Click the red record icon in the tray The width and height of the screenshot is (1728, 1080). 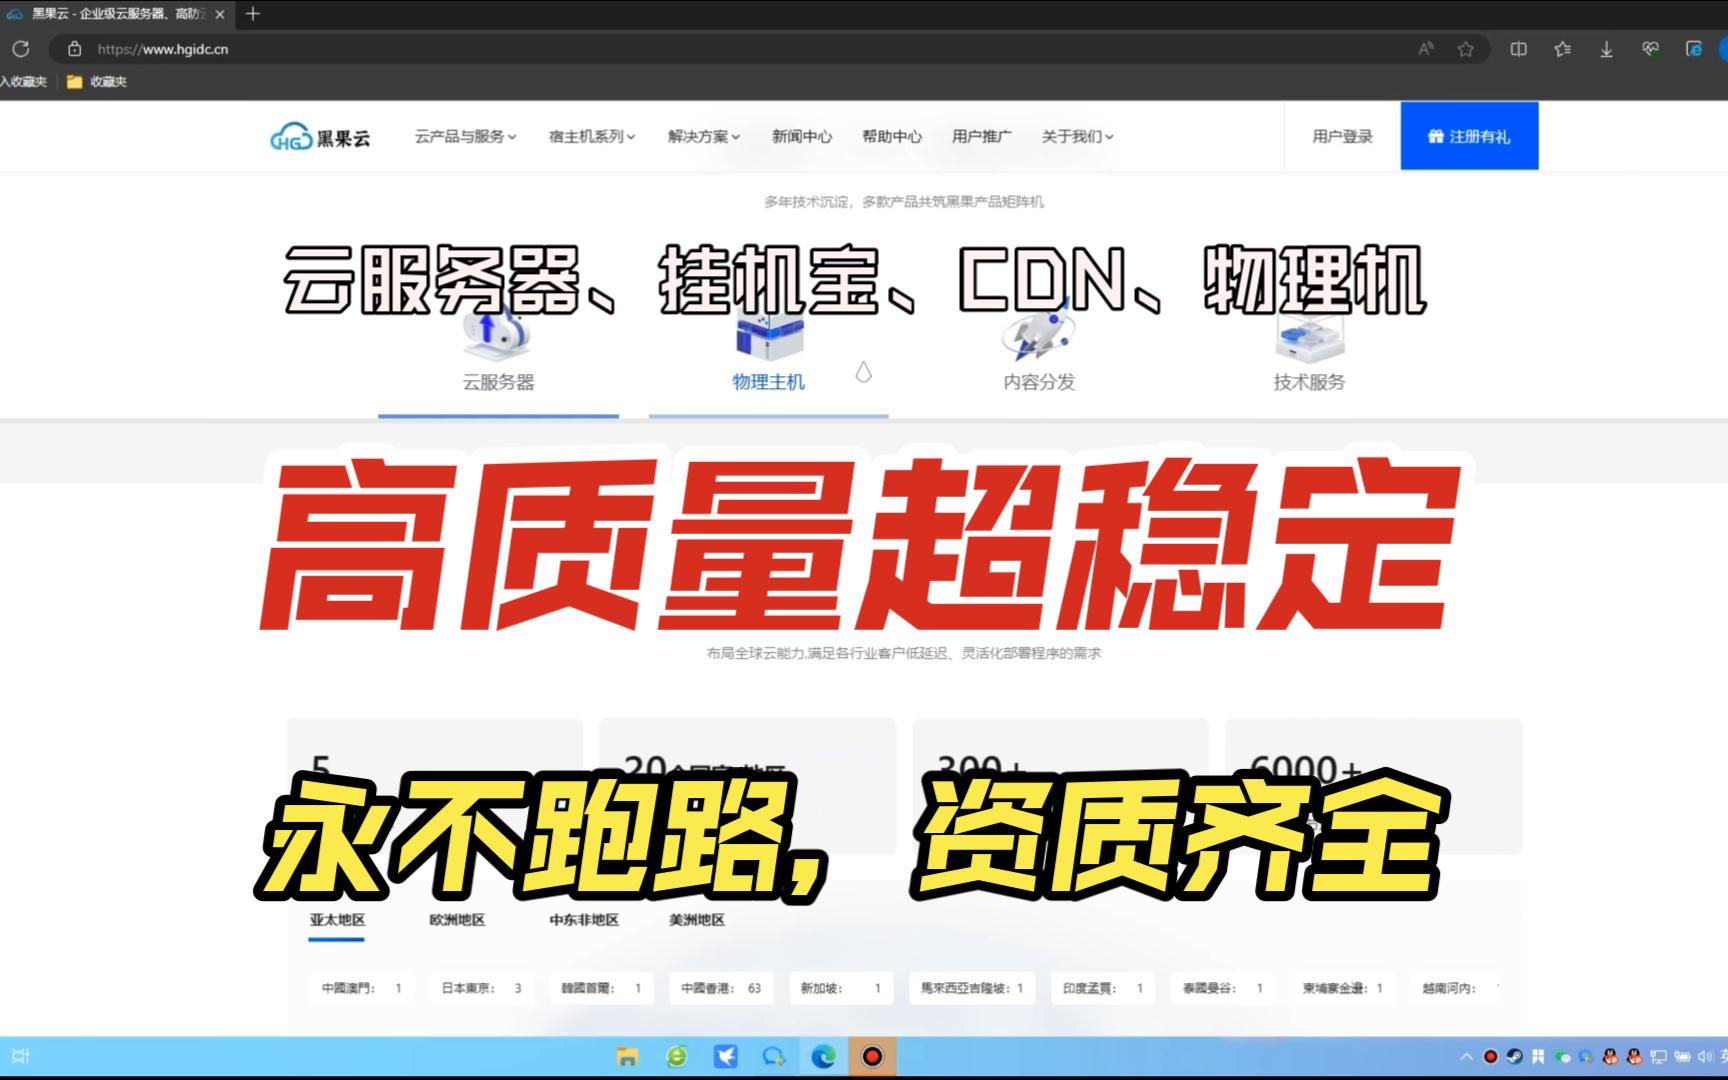[1490, 1056]
